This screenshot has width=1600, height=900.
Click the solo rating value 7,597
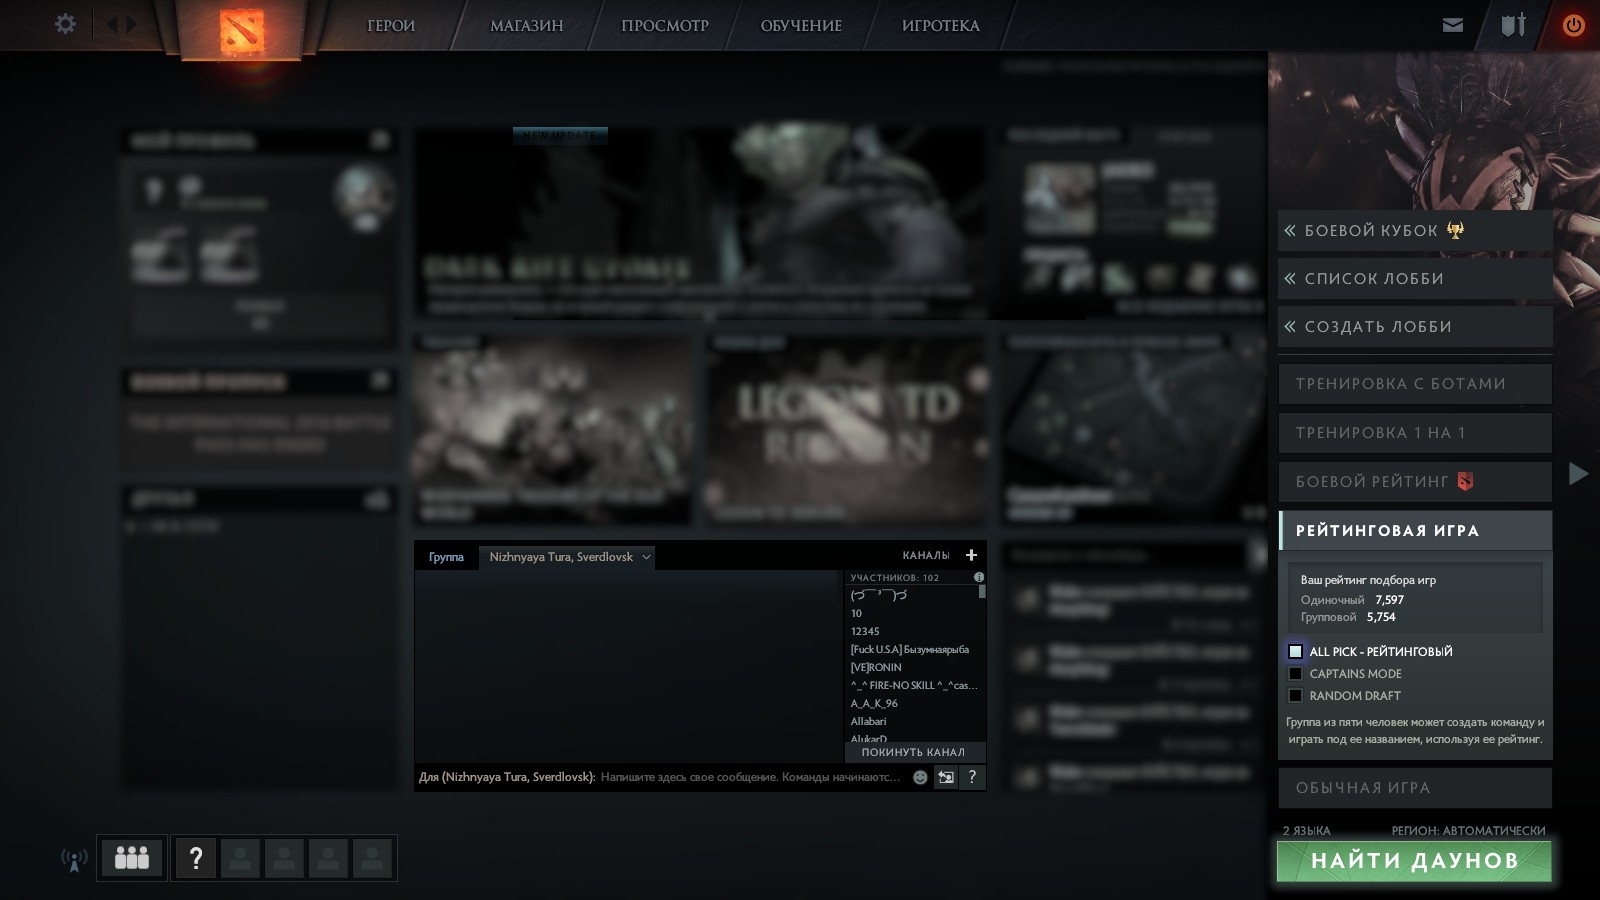click(1389, 600)
